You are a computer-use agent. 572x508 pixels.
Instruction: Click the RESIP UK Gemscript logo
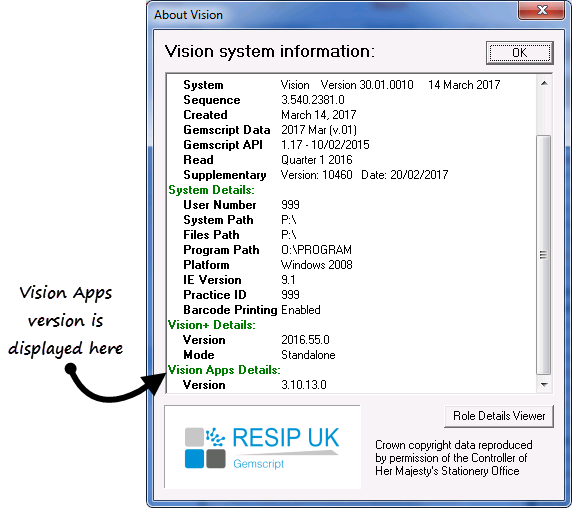coord(262,447)
